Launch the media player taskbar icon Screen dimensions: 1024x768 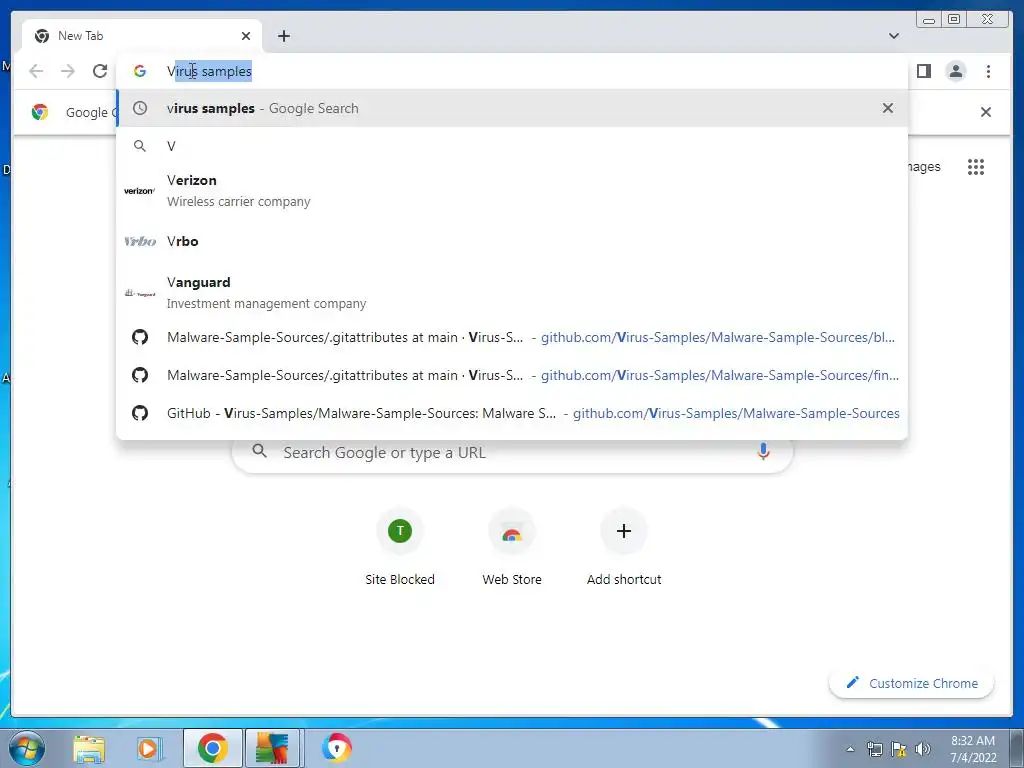coord(148,749)
